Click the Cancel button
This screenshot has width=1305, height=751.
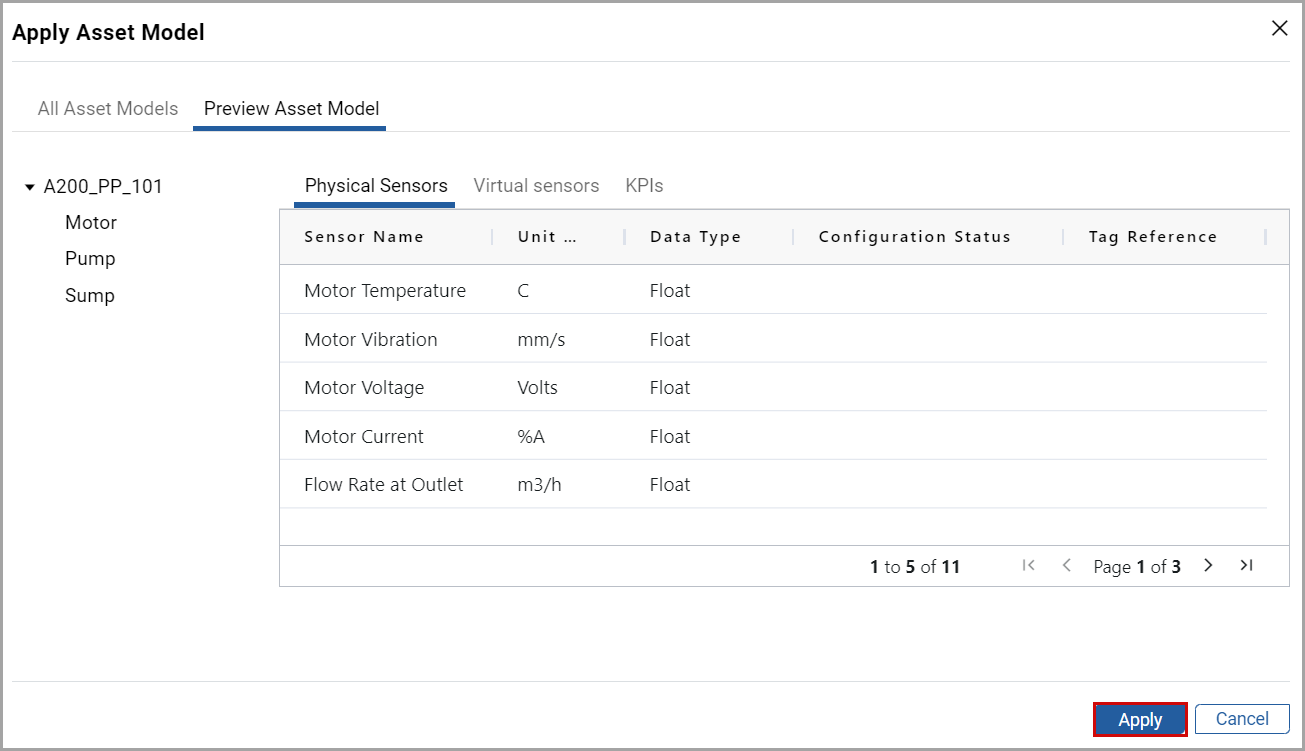[x=1242, y=719]
